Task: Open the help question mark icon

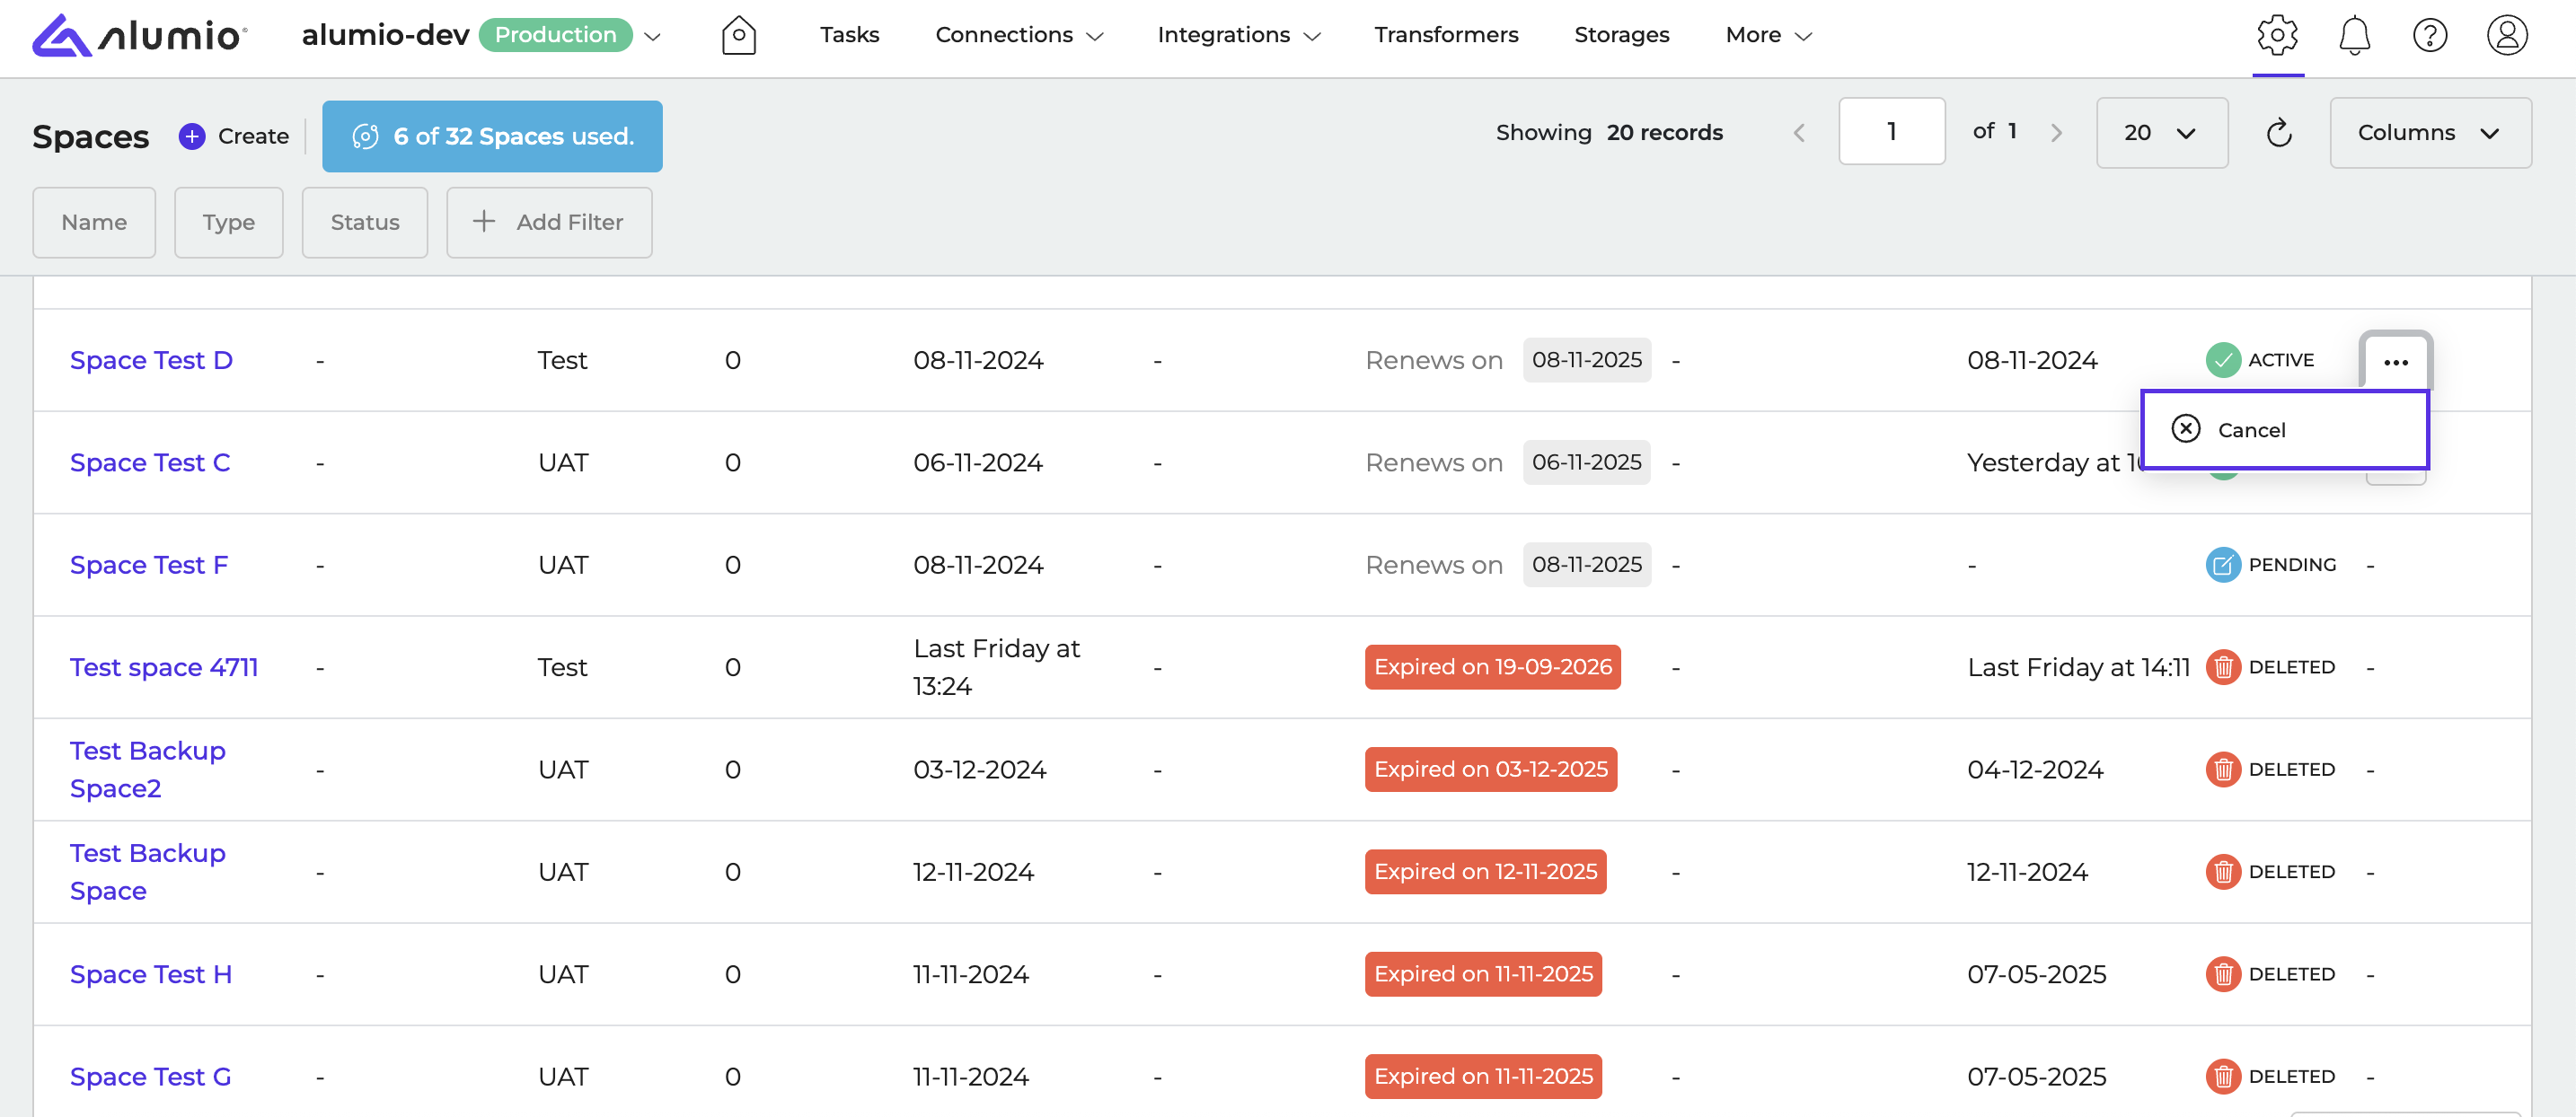Action: click(x=2429, y=35)
